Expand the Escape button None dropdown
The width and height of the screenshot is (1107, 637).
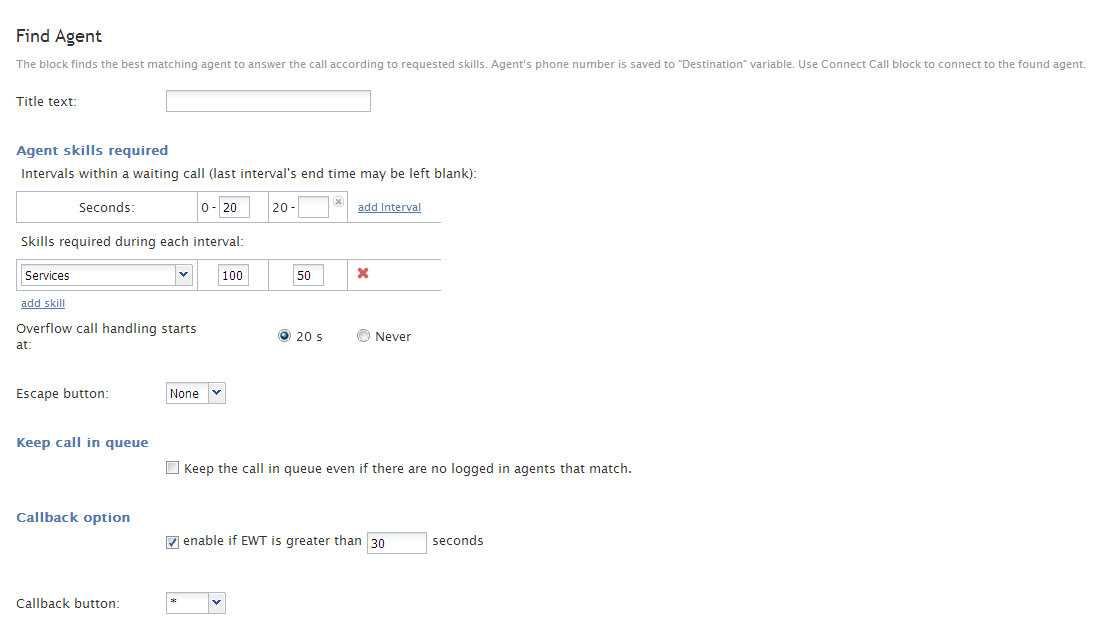[196, 393]
